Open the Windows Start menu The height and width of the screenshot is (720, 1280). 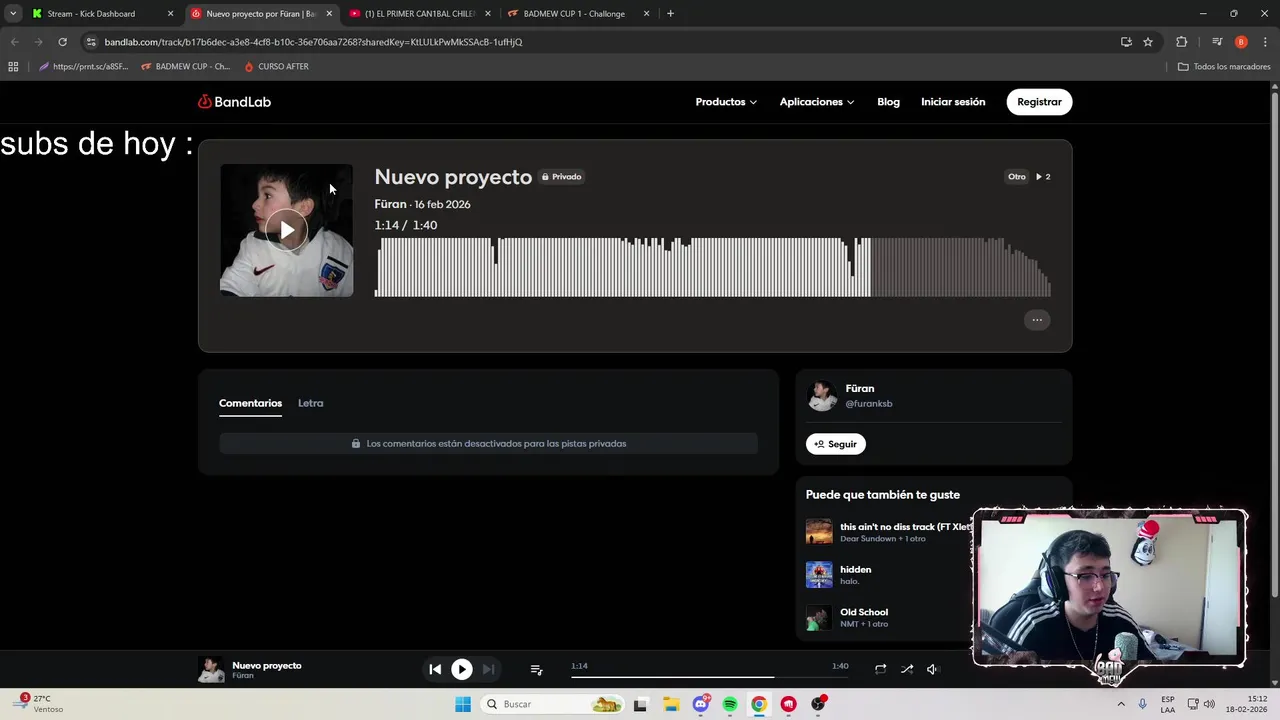pyautogui.click(x=463, y=704)
